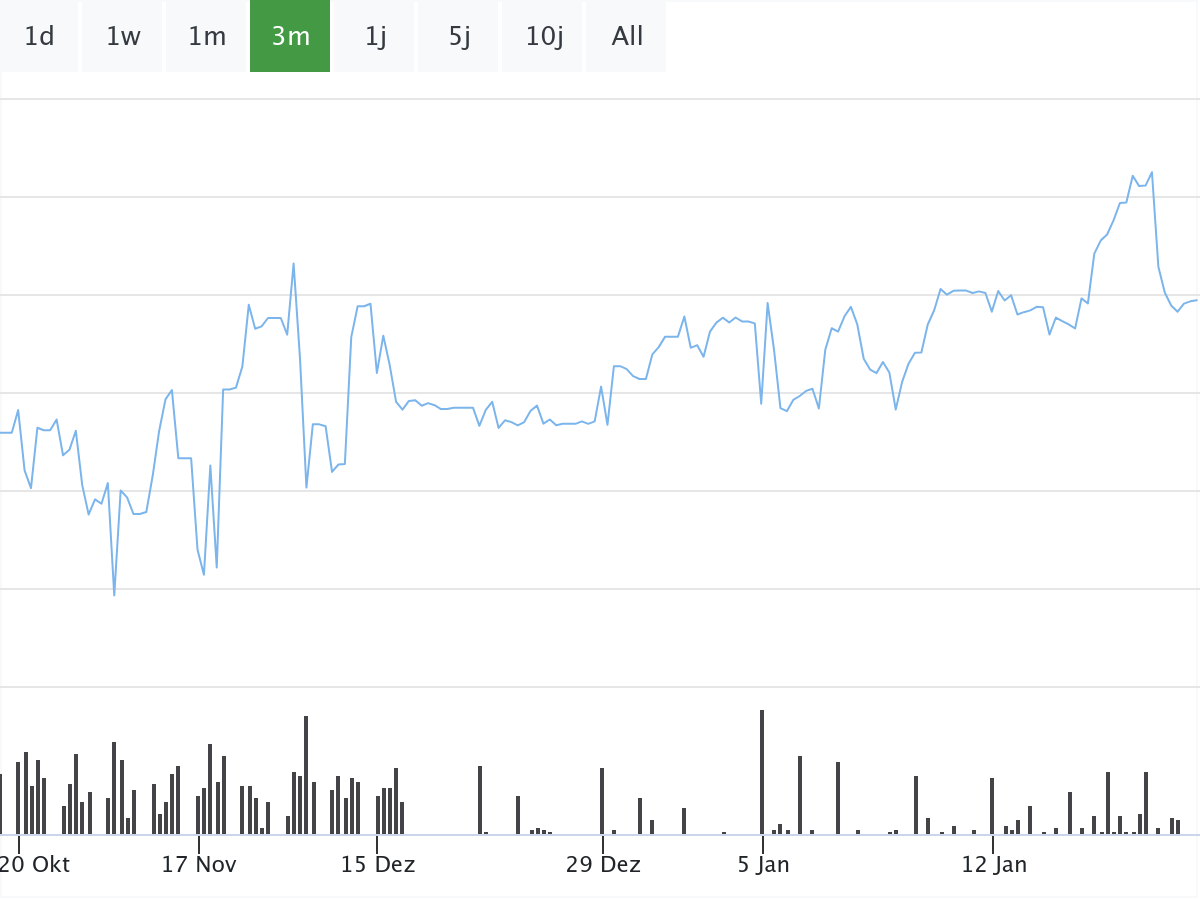The width and height of the screenshot is (1200, 900).
Task: Select the 15 Dez axis label
Action: pos(378,865)
